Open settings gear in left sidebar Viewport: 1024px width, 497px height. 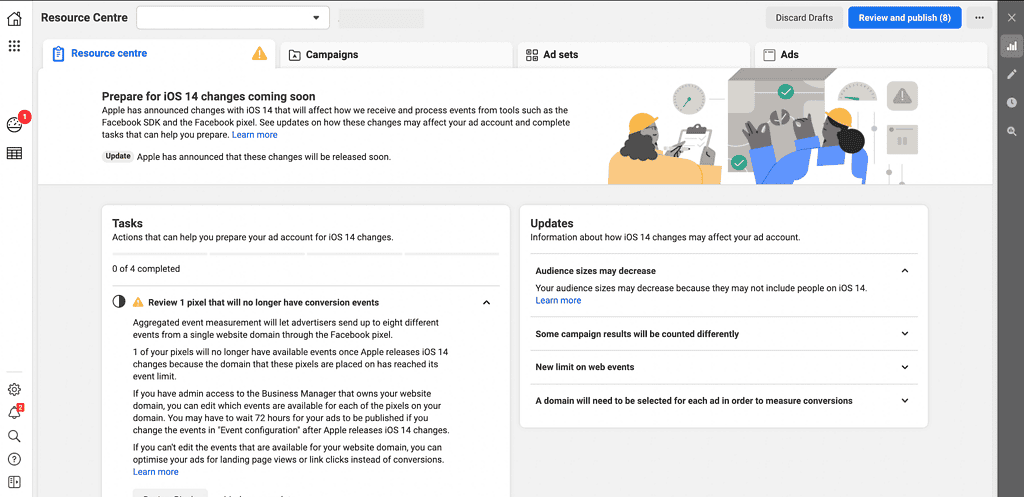click(14, 389)
